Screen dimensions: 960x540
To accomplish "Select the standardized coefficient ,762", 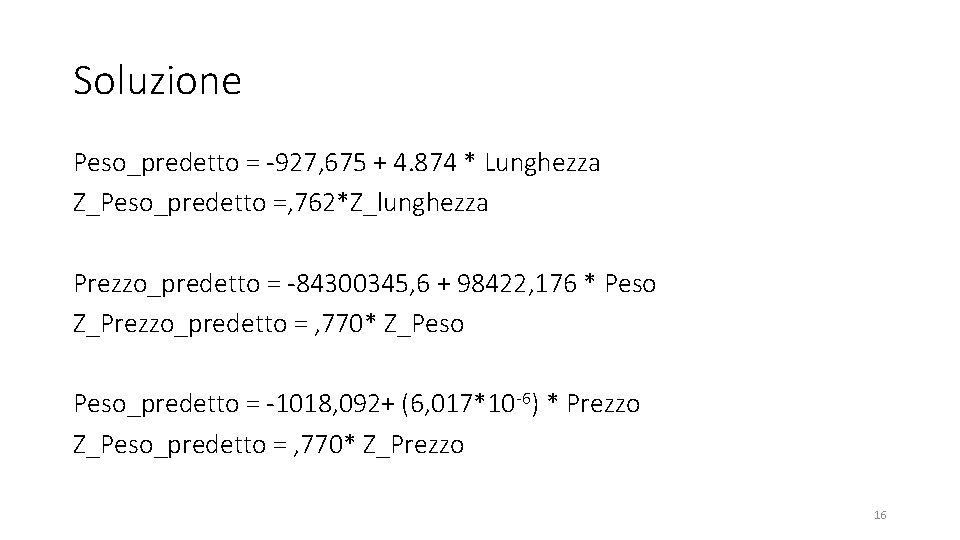I will (311, 203).
